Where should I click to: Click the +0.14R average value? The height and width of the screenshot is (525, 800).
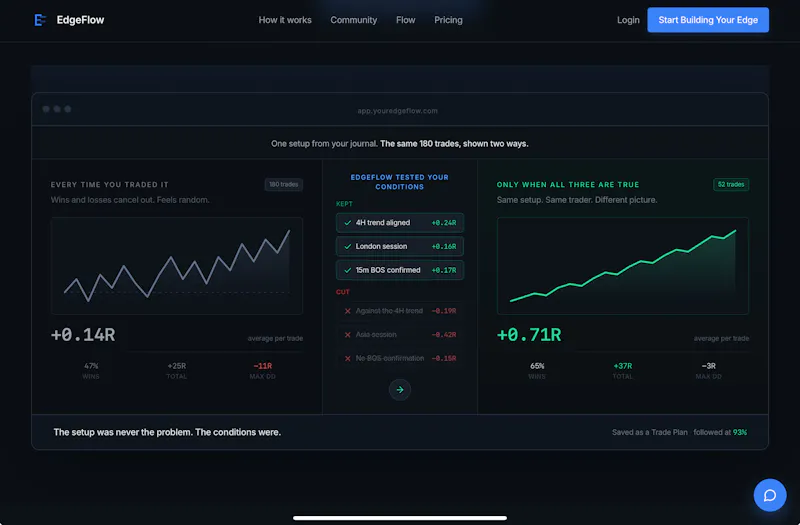point(83,335)
